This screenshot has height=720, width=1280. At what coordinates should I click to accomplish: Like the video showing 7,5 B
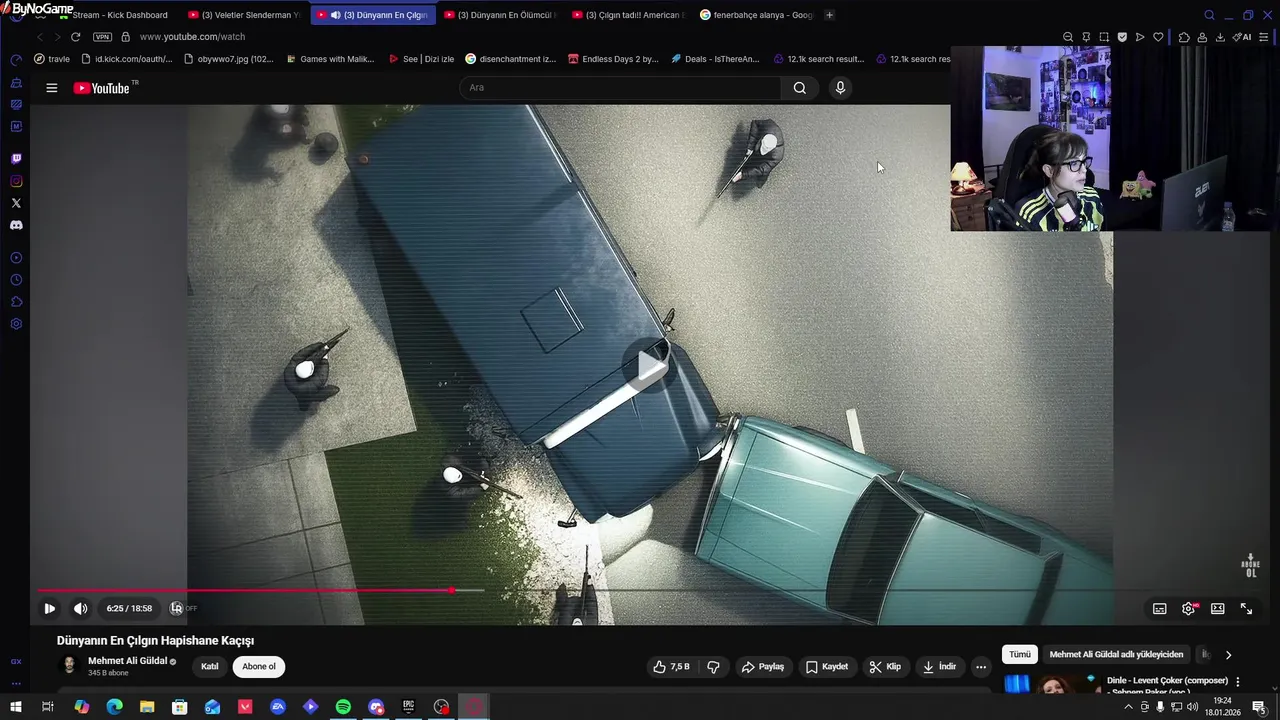[x=672, y=667]
